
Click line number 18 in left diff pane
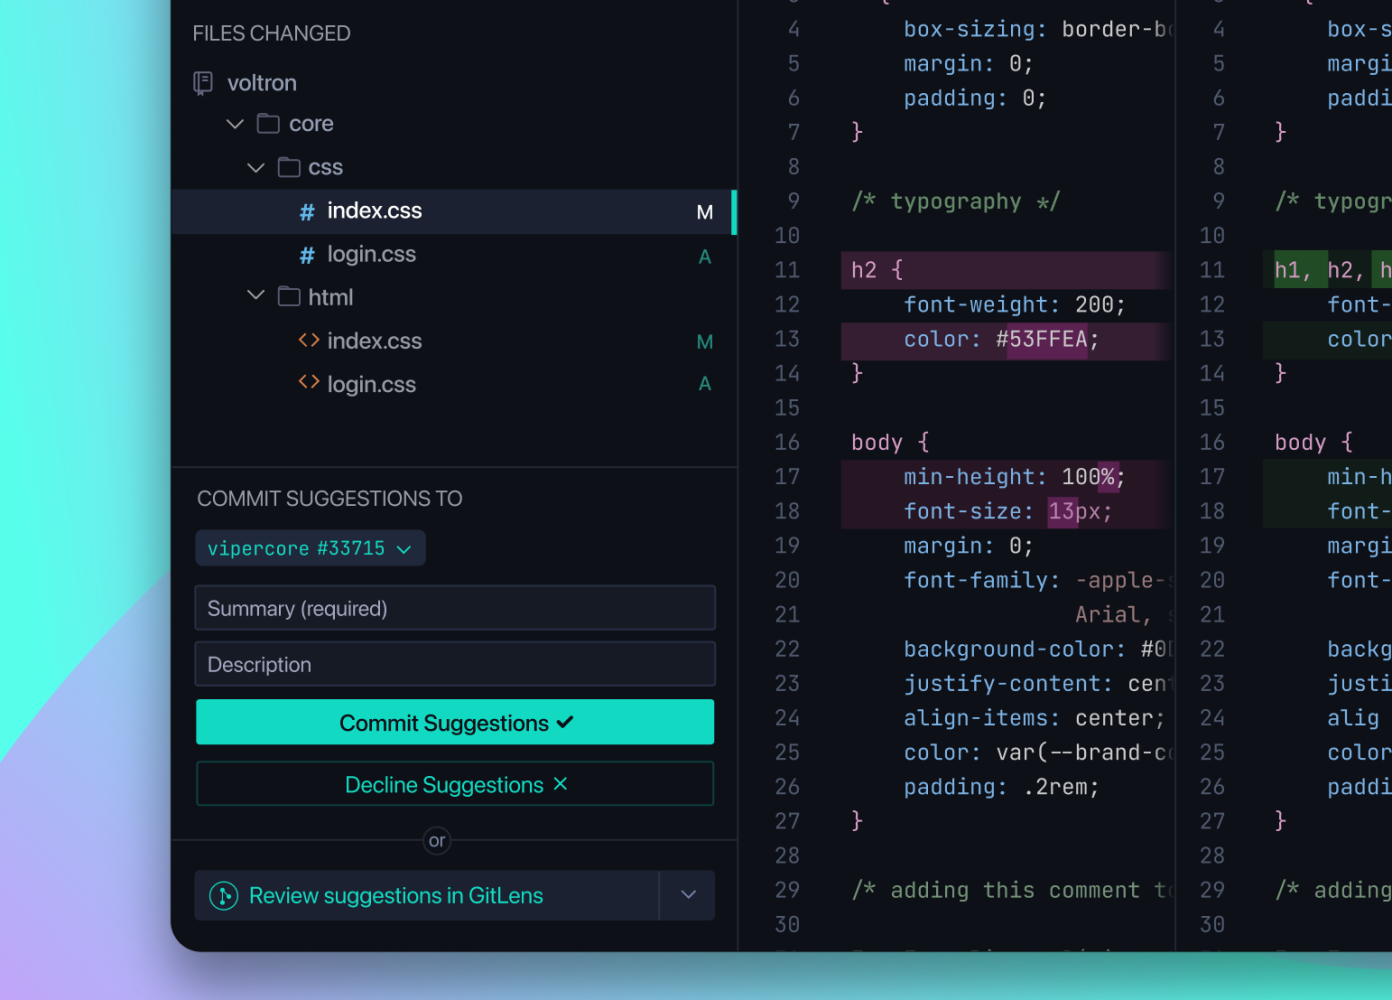pos(787,511)
